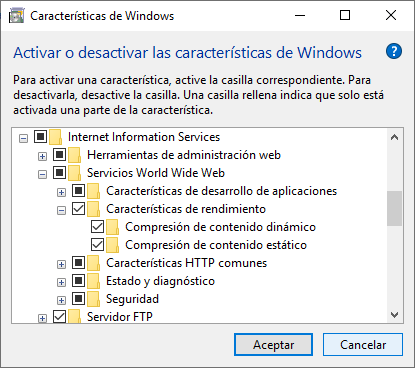Select Compresión de contenido estático label
This screenshot has height=368, width=415.
click(216, 245)
